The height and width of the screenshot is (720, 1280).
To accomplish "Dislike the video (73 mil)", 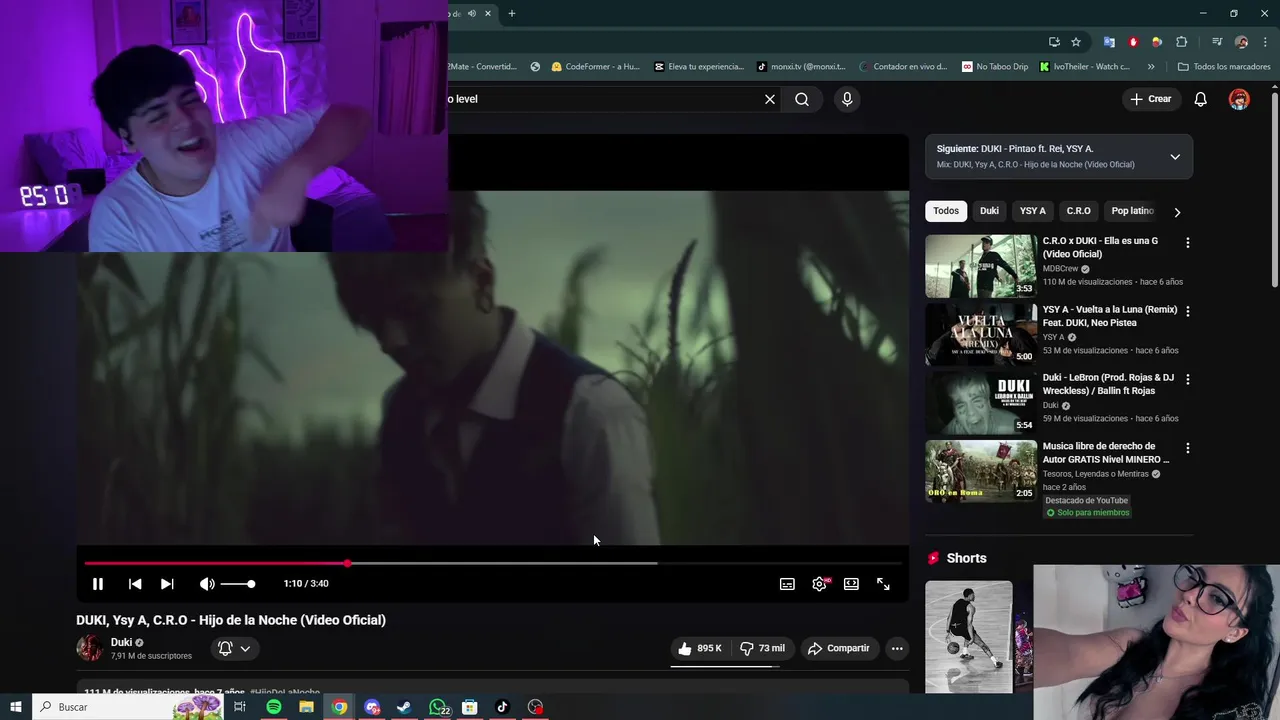I will coord(763,648).
